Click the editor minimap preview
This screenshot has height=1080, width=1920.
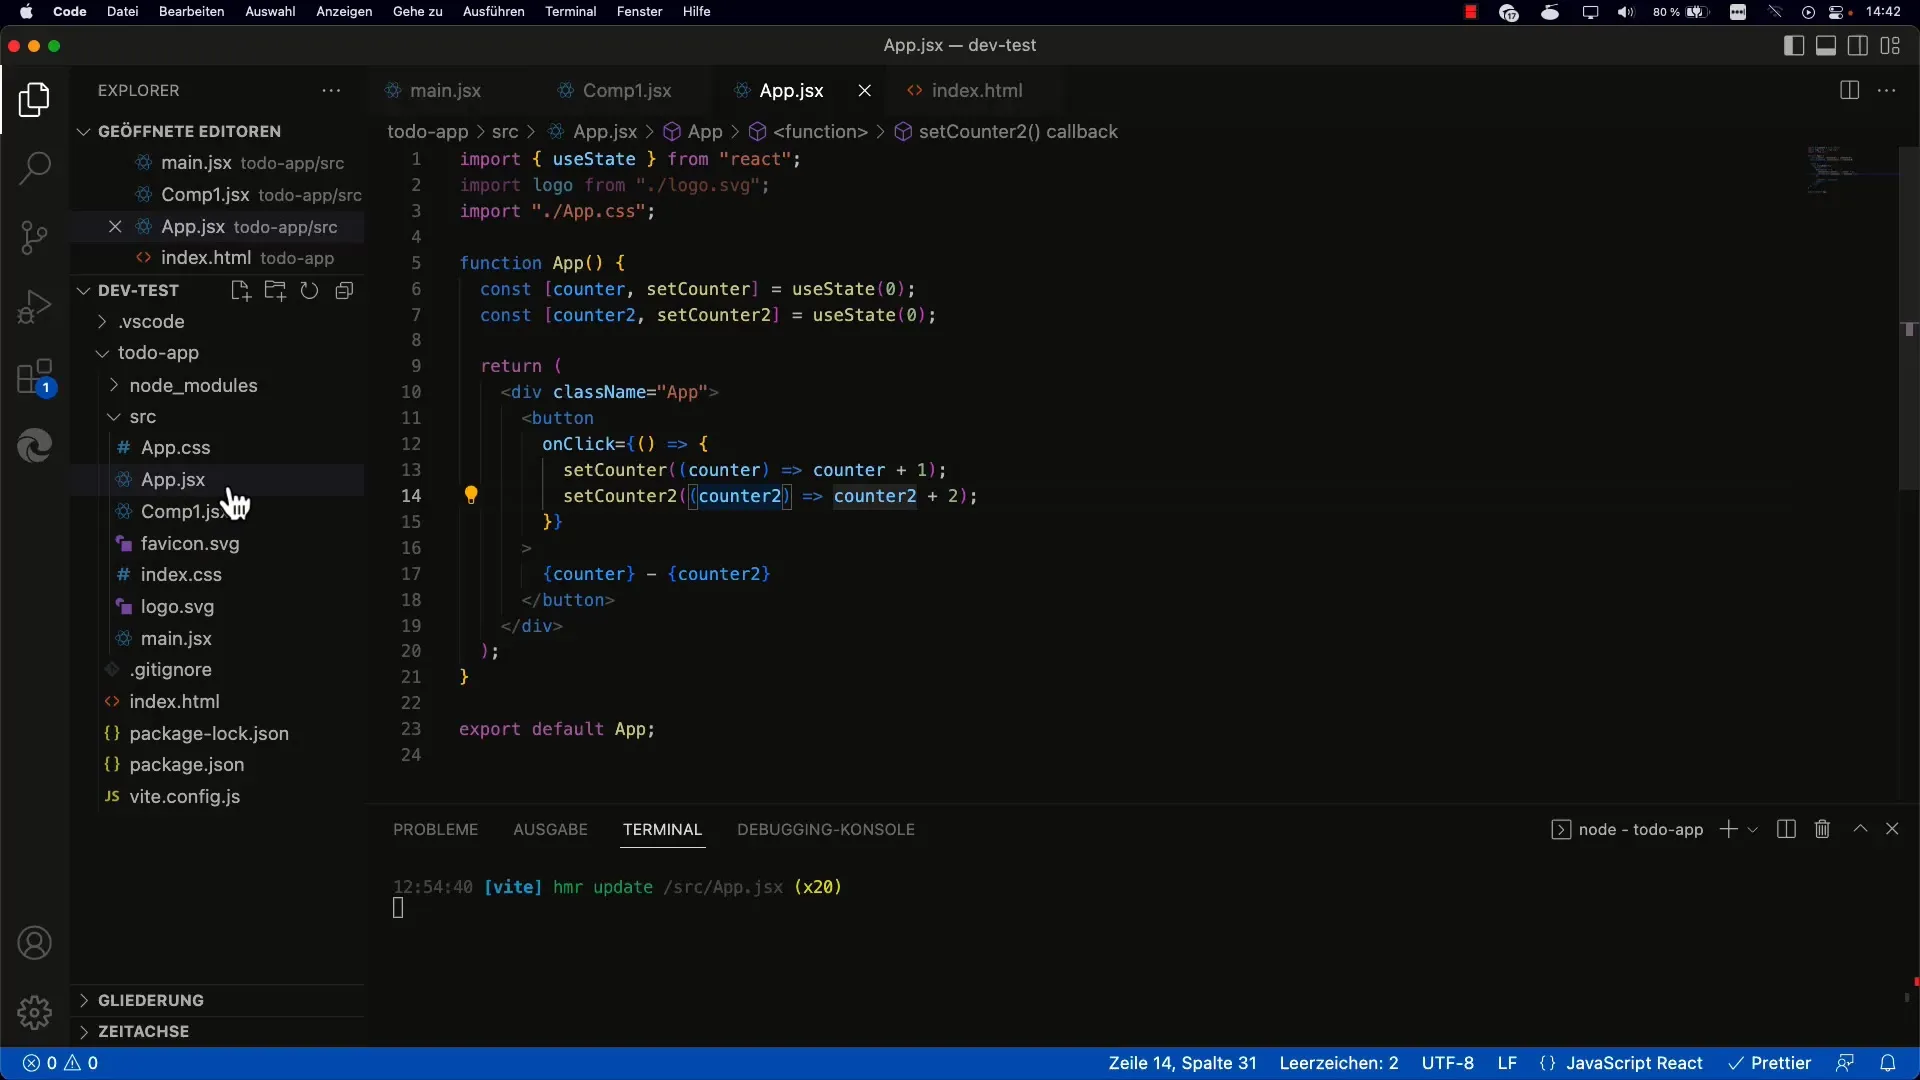(1850, 170)
